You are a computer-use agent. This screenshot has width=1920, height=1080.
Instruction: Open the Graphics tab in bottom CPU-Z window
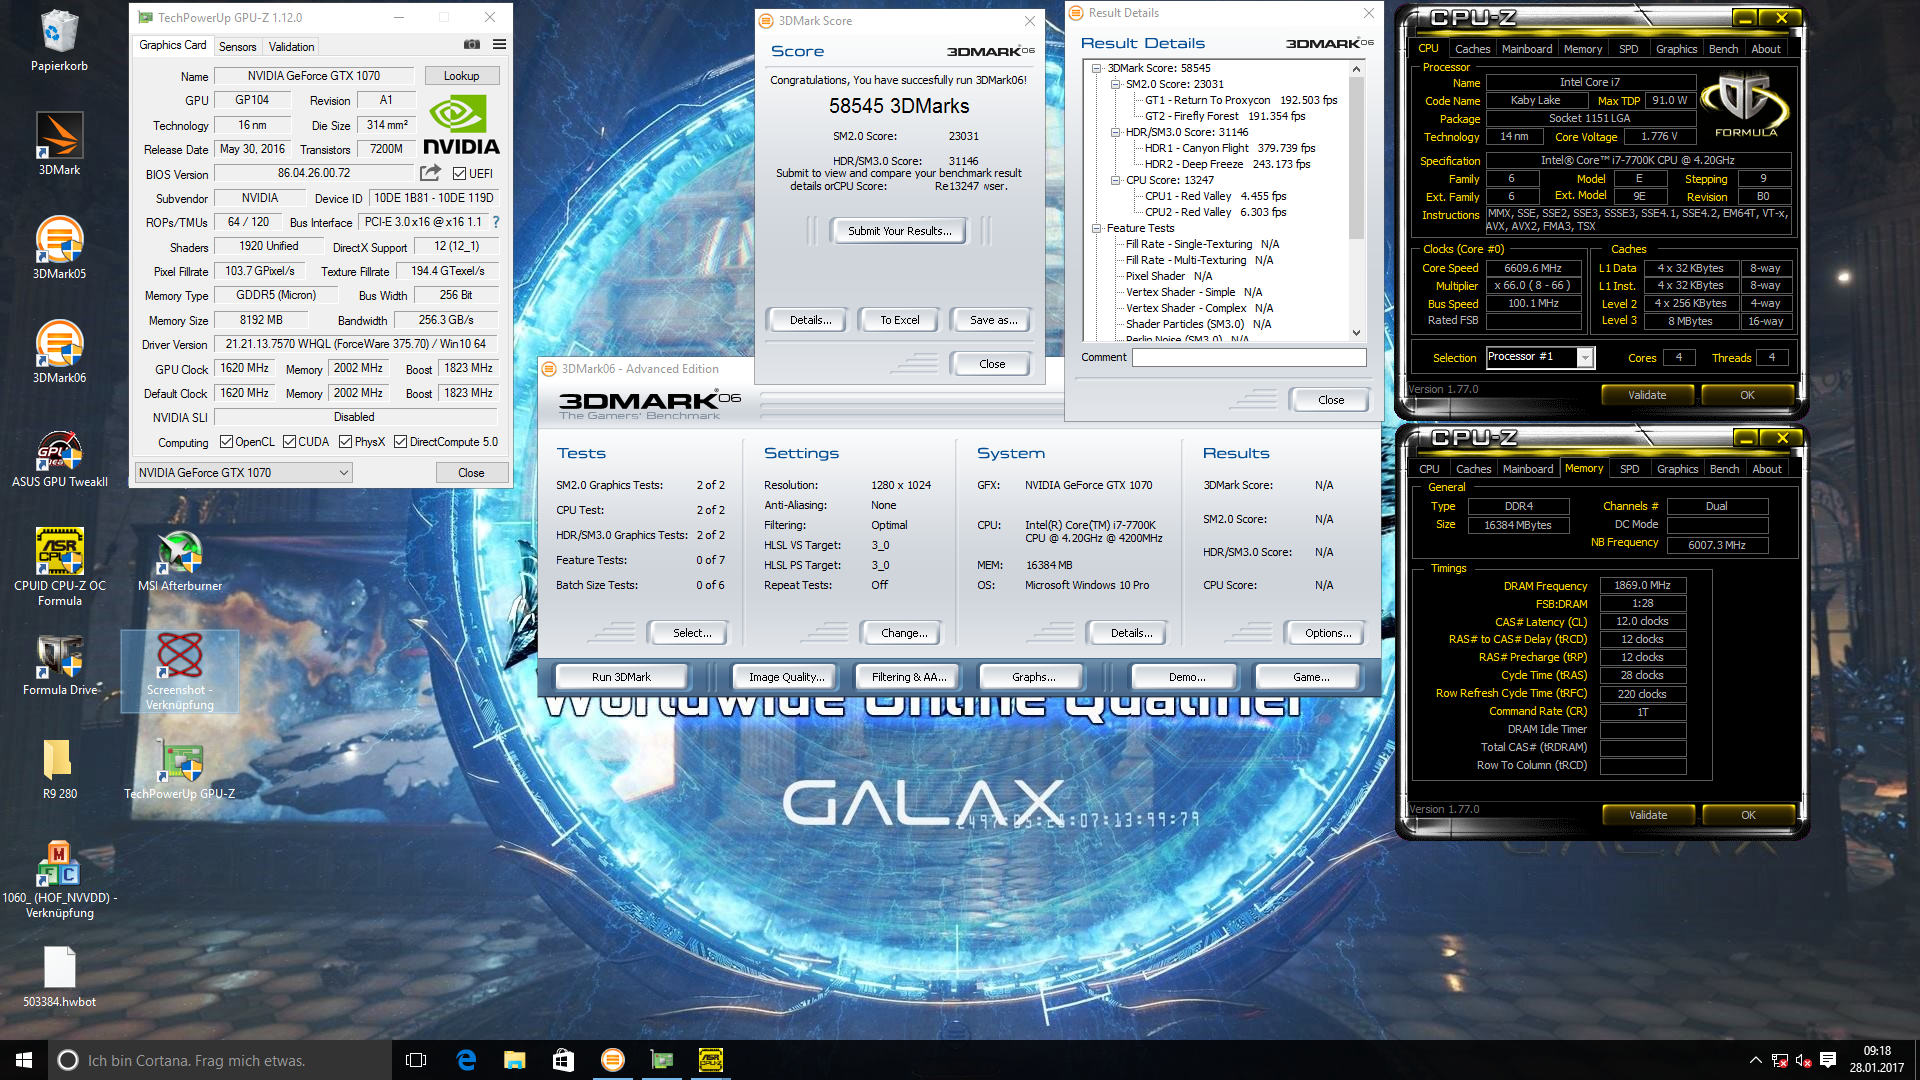tap(1677, 469)
